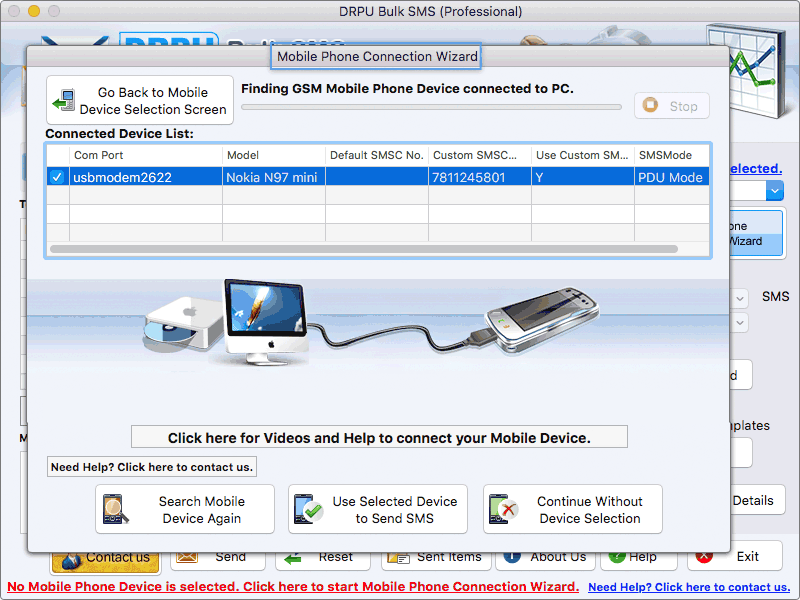Viewport: 800px width, 600px height.
Task: Click the person icon on Contact us button
Action: click(x=71, y=562)
